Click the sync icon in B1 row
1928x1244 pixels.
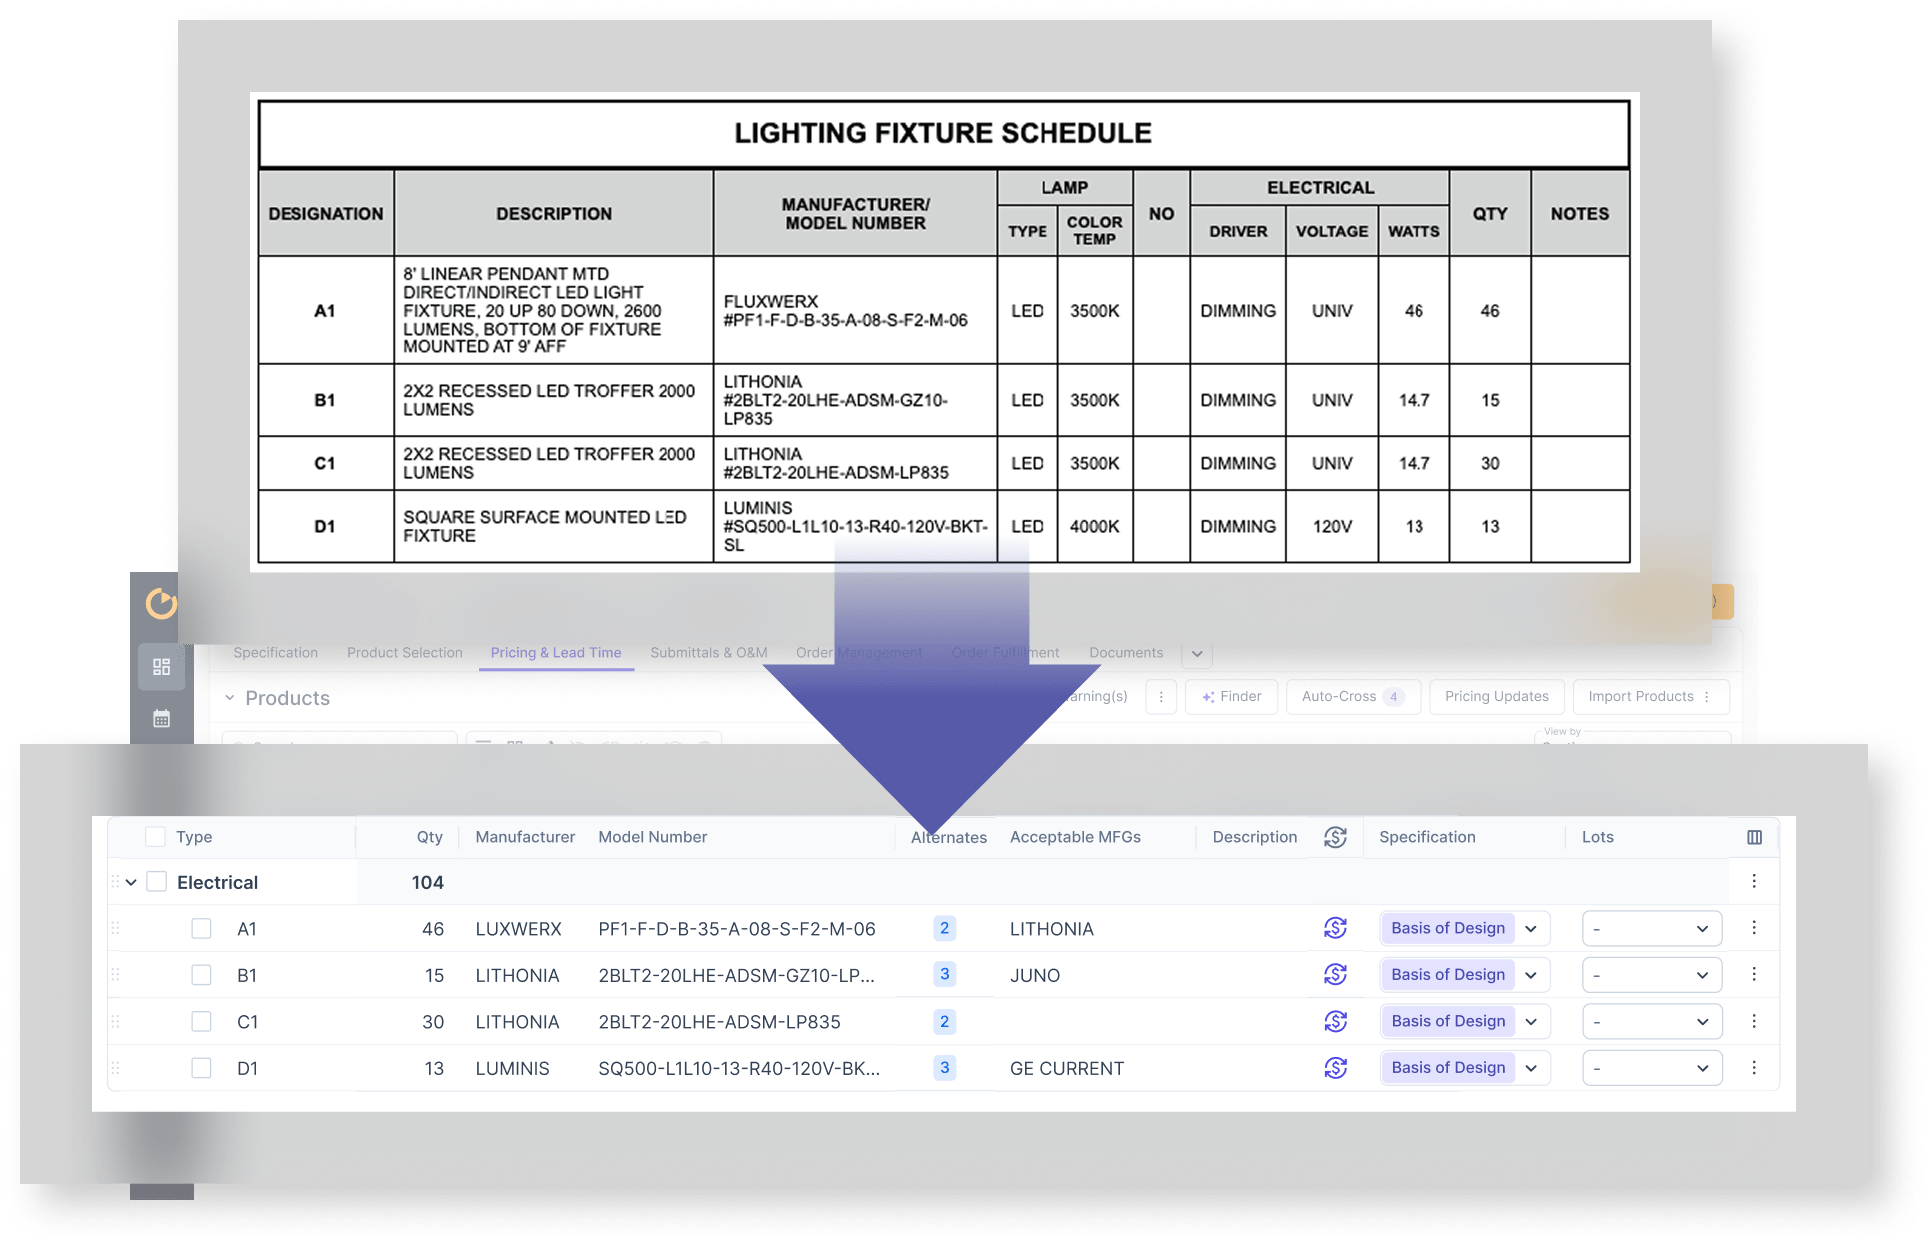click(x=1335, y=974)
